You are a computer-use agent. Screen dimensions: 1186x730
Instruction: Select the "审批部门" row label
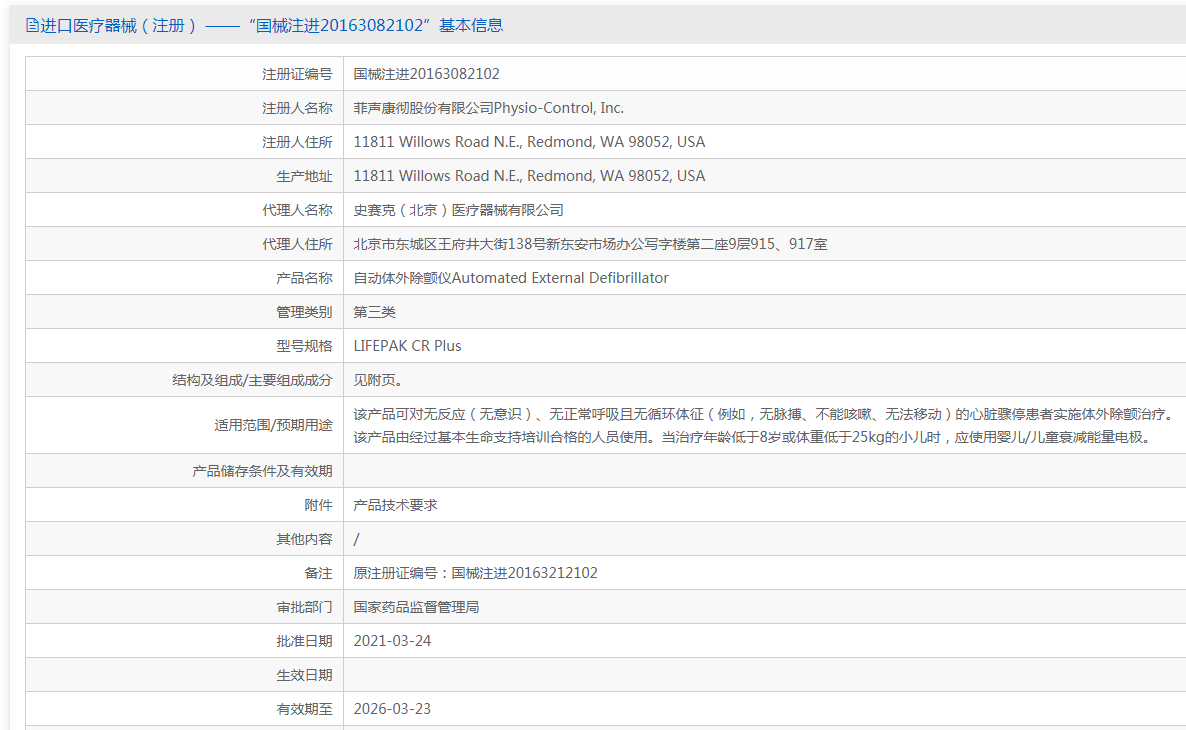tap(304, 607)
